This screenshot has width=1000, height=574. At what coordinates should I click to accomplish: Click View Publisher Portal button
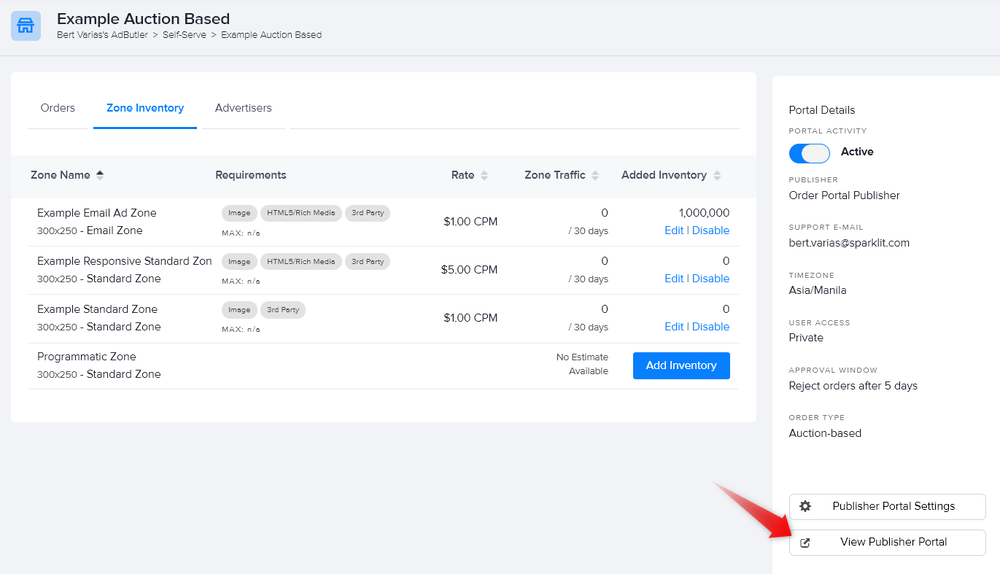(887, 542)
